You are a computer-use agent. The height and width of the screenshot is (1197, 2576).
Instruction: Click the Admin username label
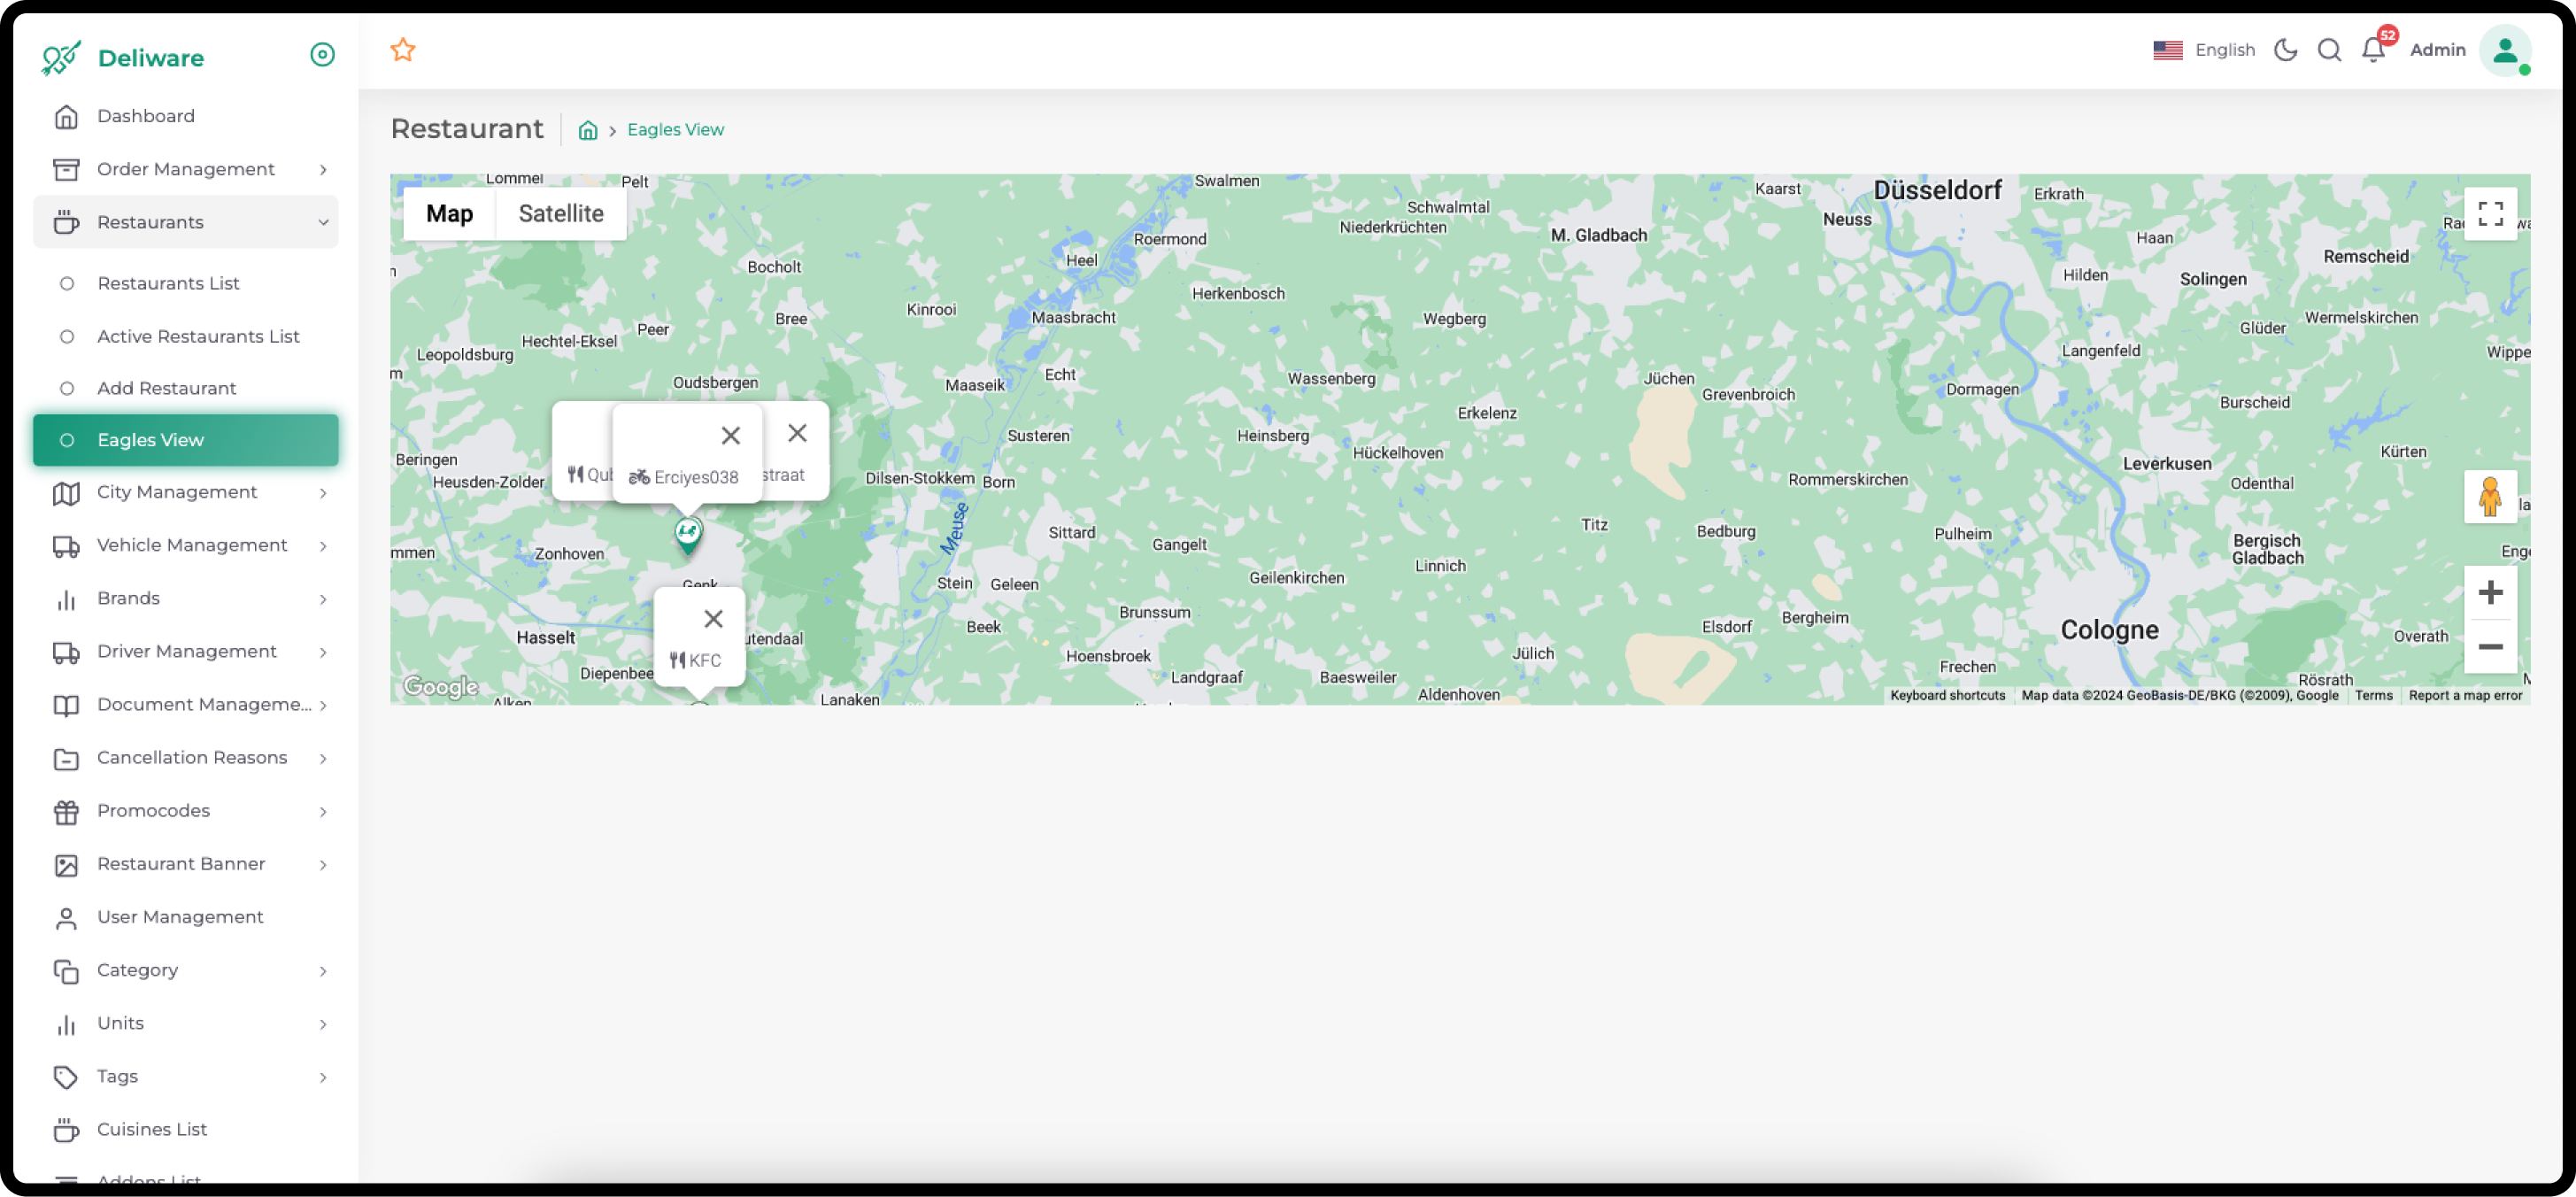(2438, 49)
